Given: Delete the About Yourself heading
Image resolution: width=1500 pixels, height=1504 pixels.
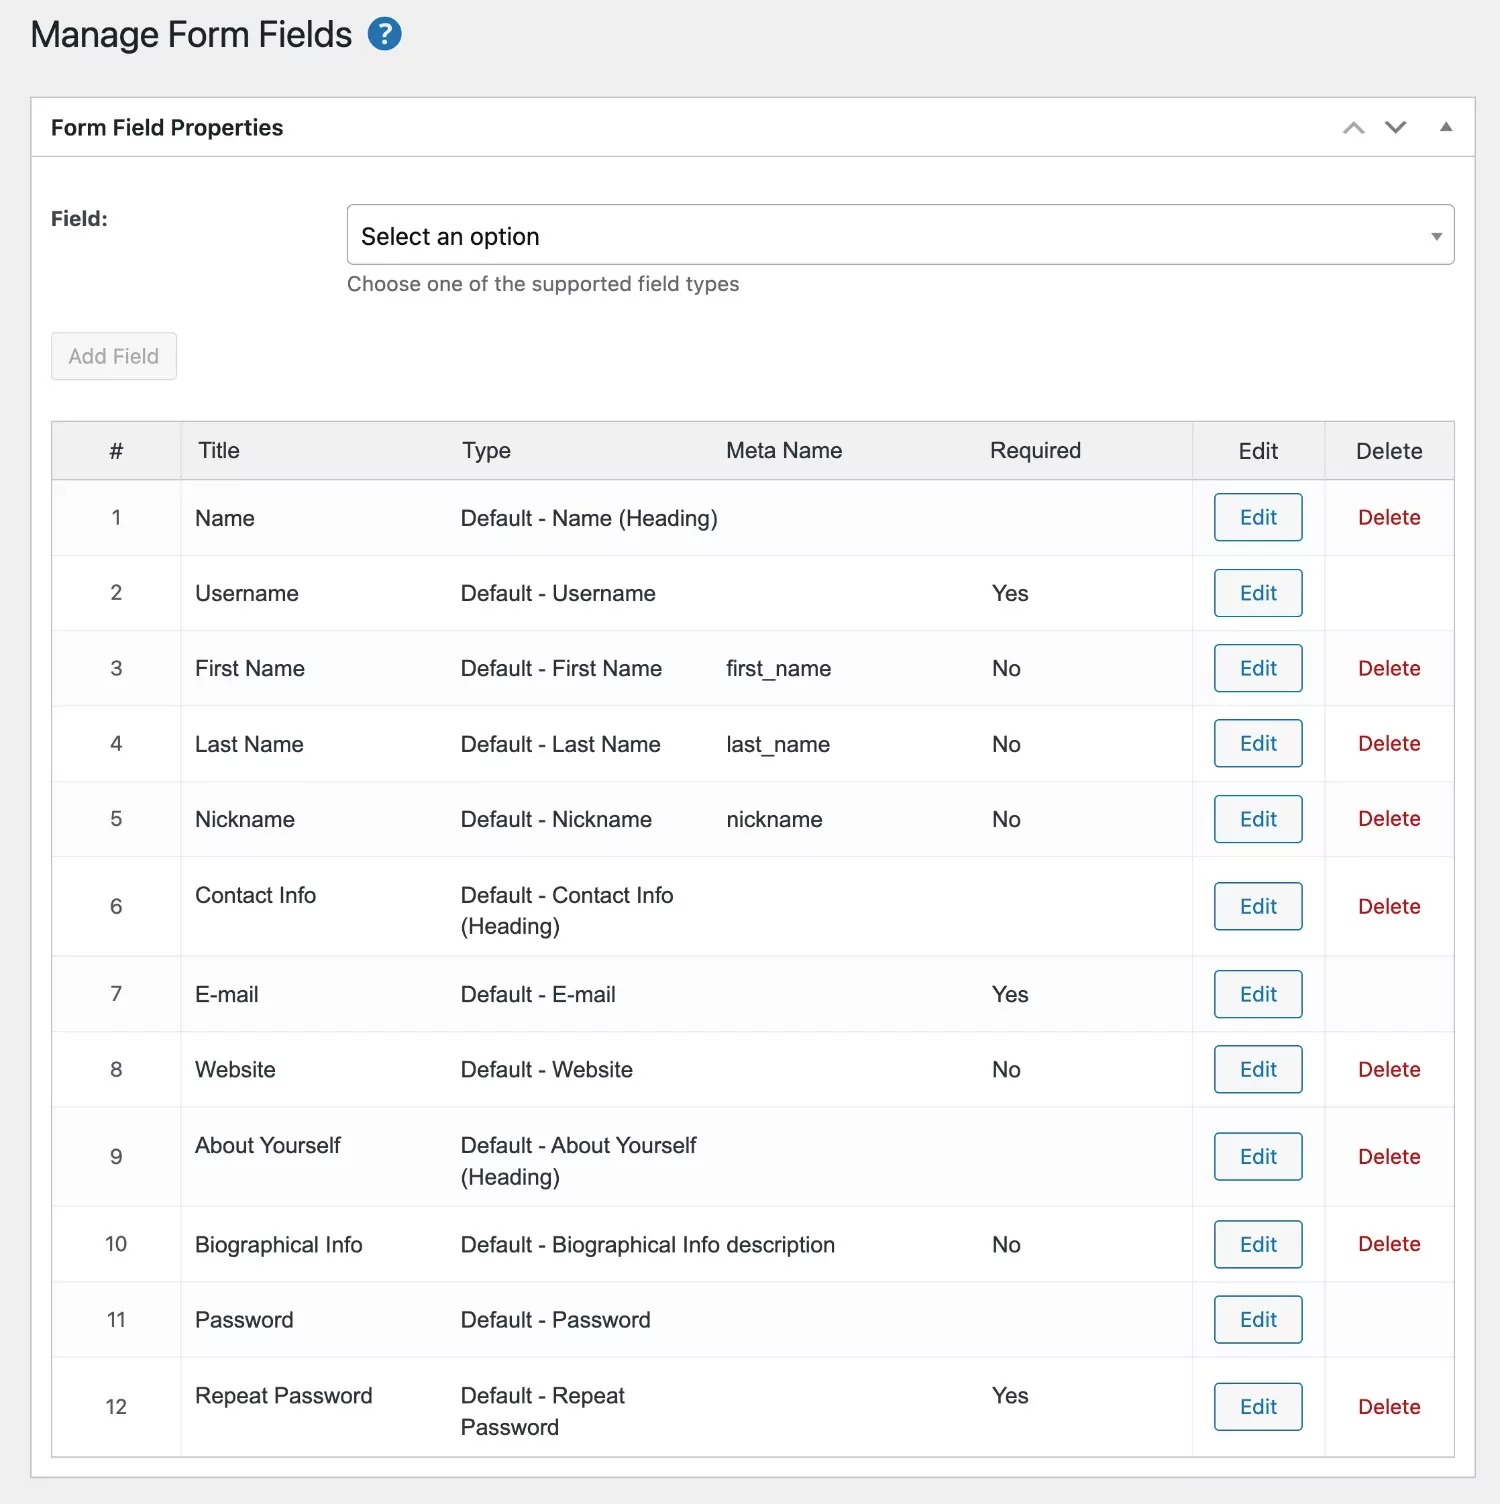Looking at the screenshot, I should tap(1388, 1156).
